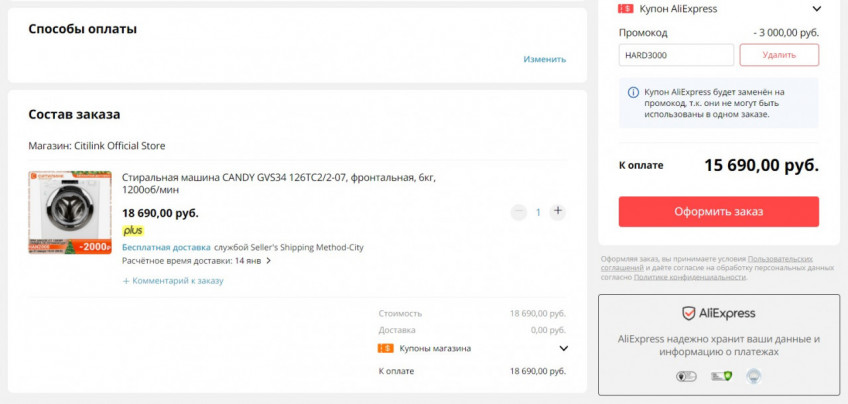This screenshot has height=404, width=848.
Task: Open the washing machine product thumbnail
Action: click(x=69, y=212)
